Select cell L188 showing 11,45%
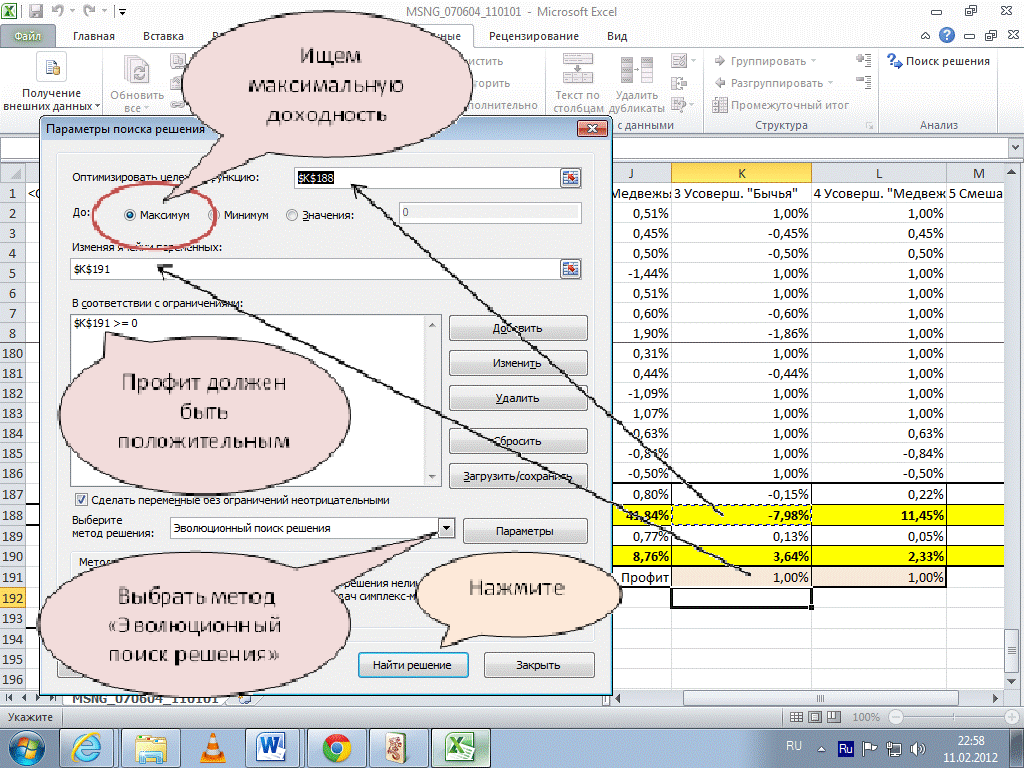 point(879,515)
